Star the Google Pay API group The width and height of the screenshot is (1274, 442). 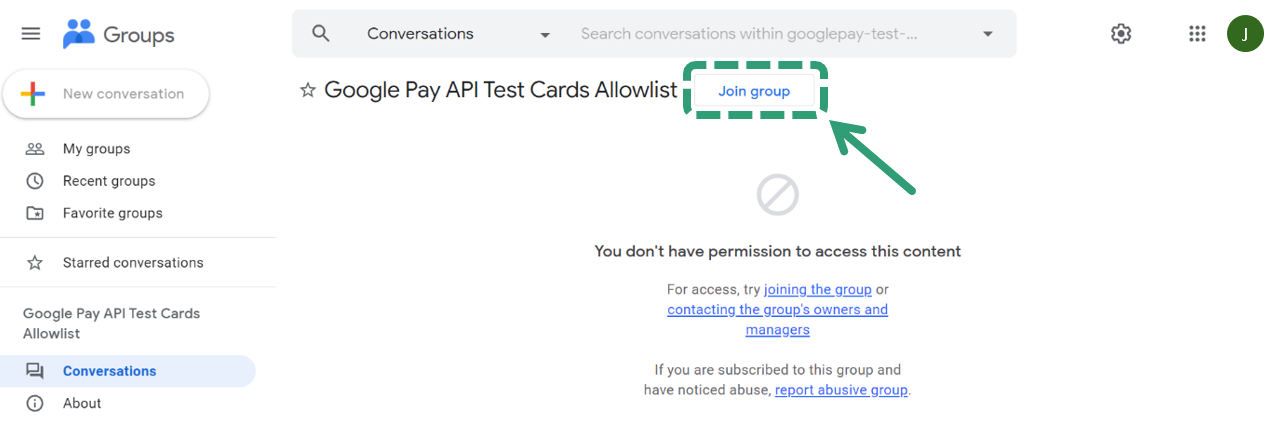[308, 91]
